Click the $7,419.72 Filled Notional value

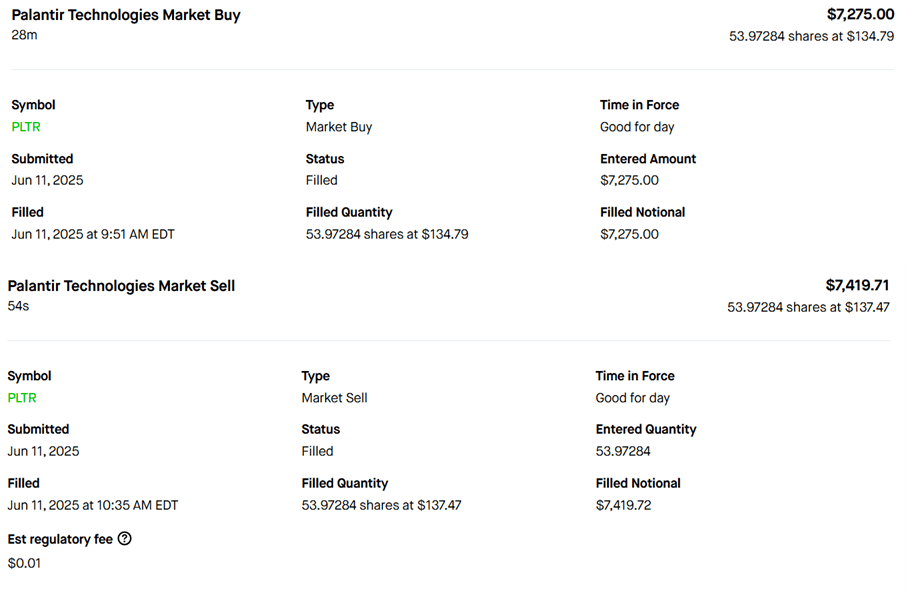(x=623, y=505)
